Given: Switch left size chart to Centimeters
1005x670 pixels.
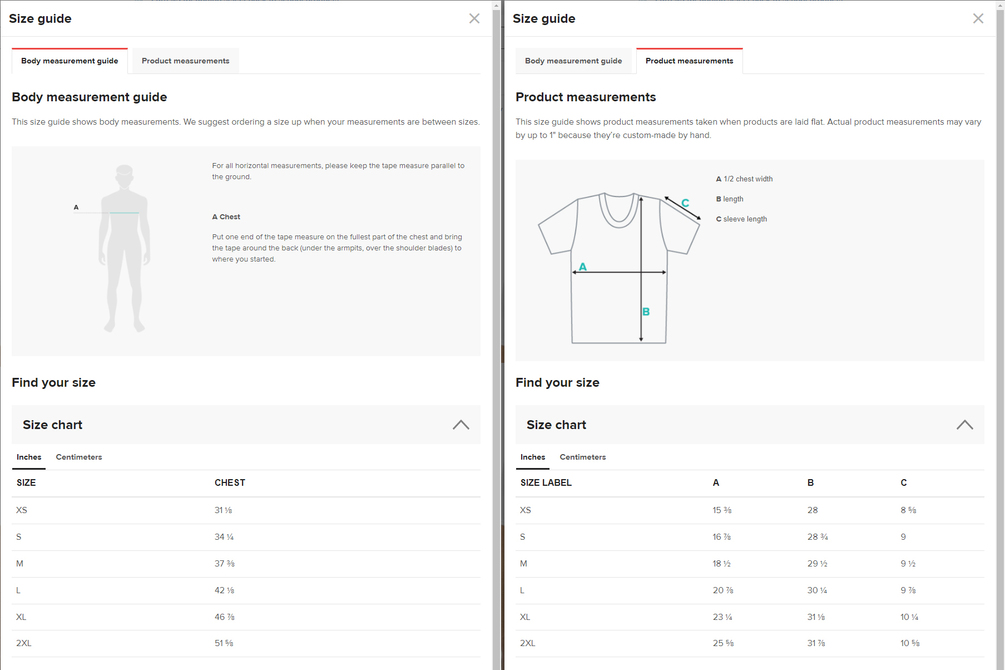Looking at the screenshot, I should pyautogui.click(x=79, y=457).
